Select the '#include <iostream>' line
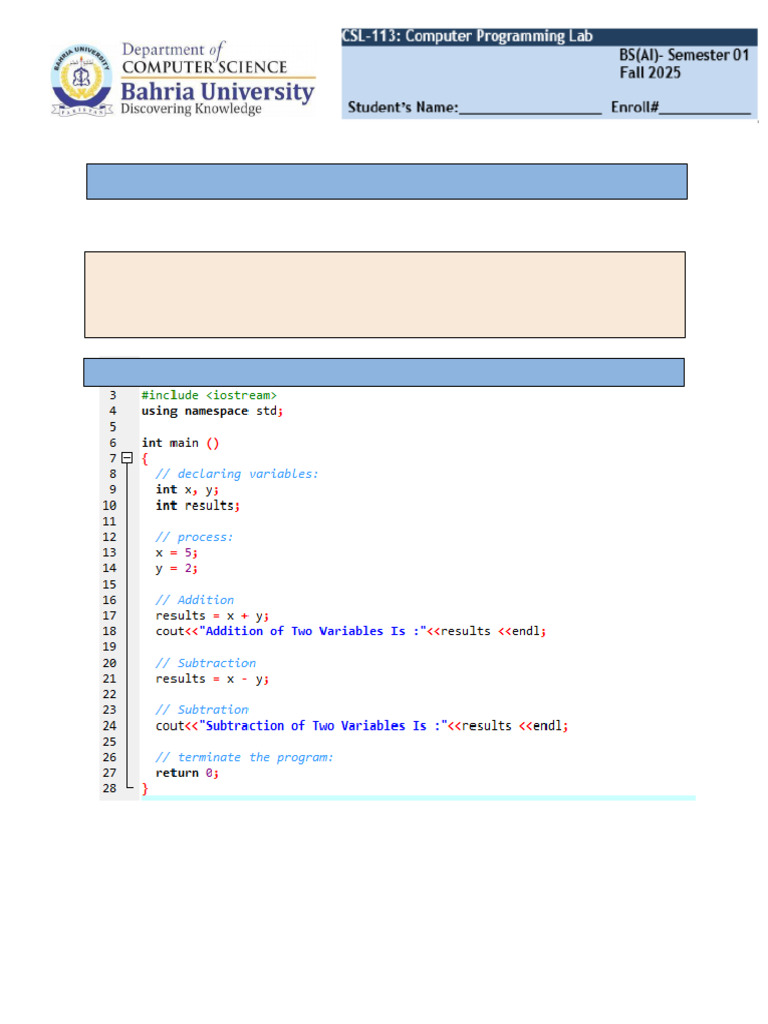The height and width of the screenshot is (1024, 768). 209,395
